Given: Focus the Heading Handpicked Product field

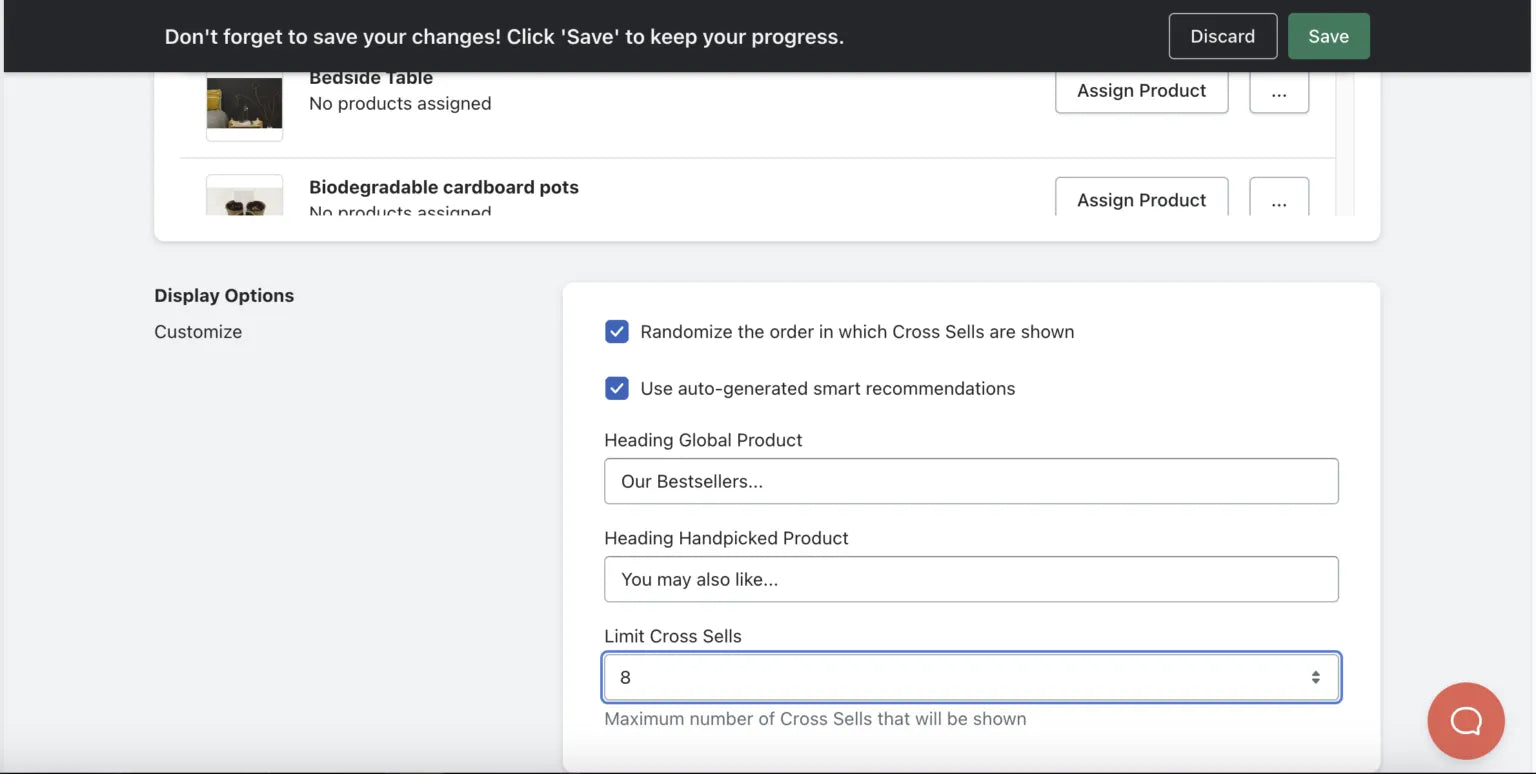Looking at the screenshot, I should (x=971, y=579).
